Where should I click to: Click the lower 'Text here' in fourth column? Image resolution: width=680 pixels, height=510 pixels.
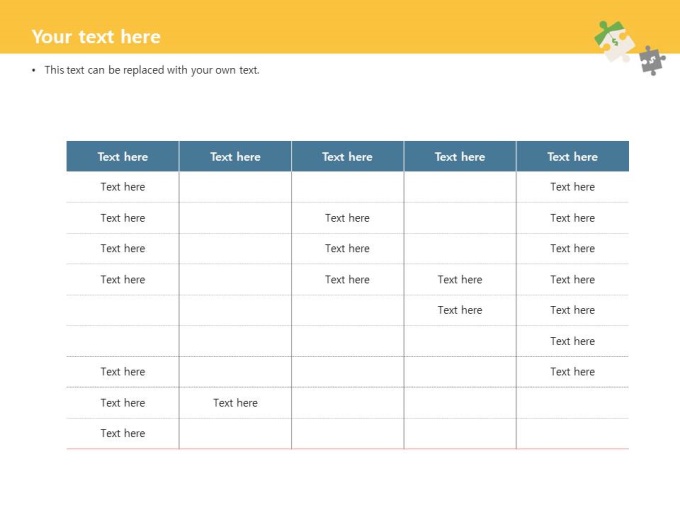pos(460,310)
